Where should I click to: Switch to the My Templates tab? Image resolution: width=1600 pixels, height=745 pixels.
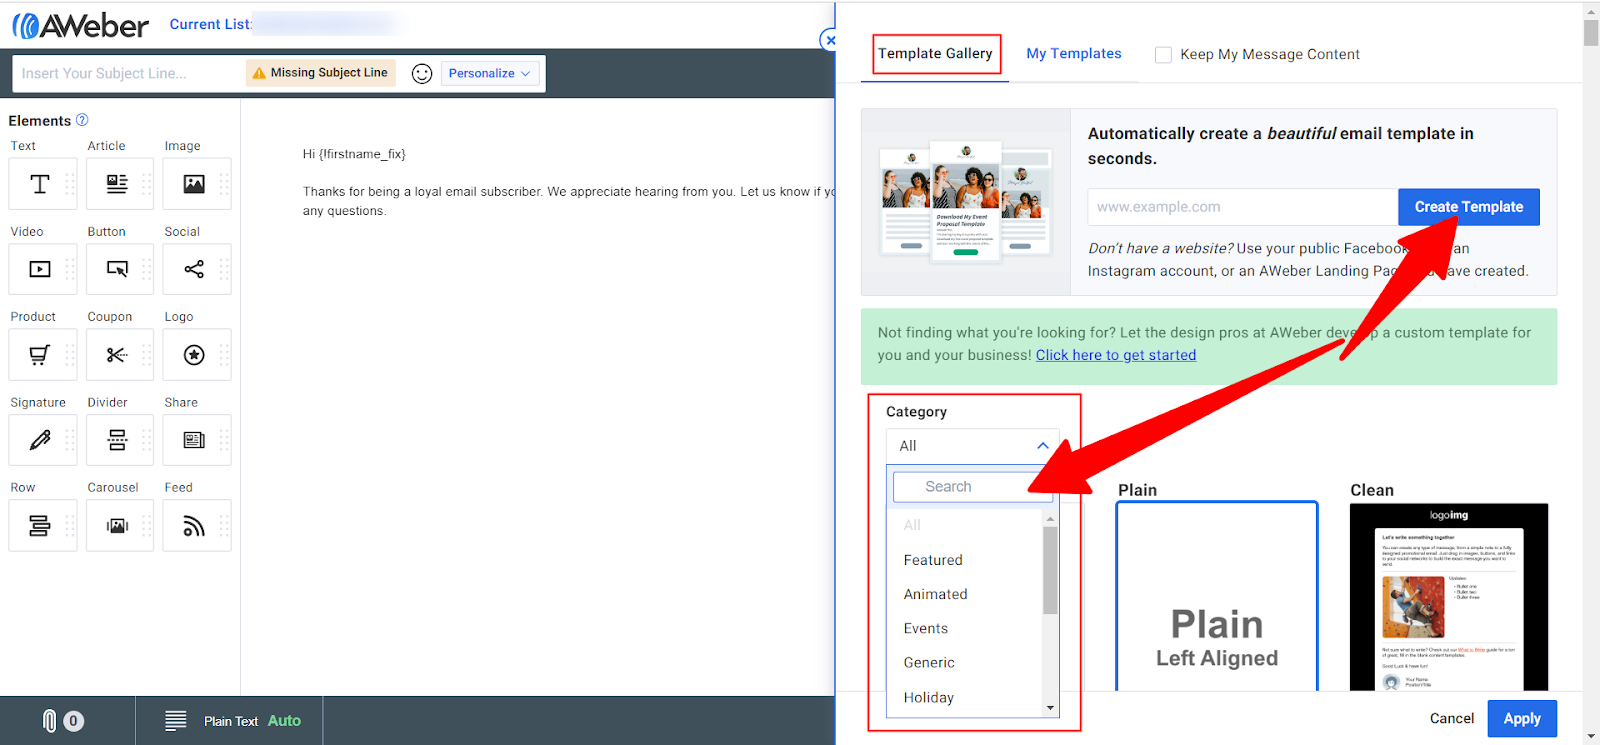coord(1074,54)
